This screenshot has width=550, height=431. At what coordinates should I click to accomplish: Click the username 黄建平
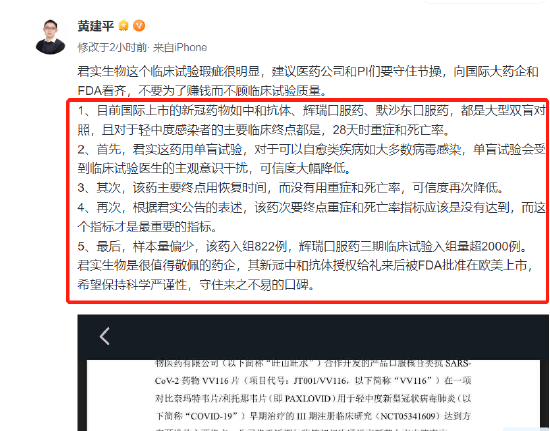tap(96, 26)
